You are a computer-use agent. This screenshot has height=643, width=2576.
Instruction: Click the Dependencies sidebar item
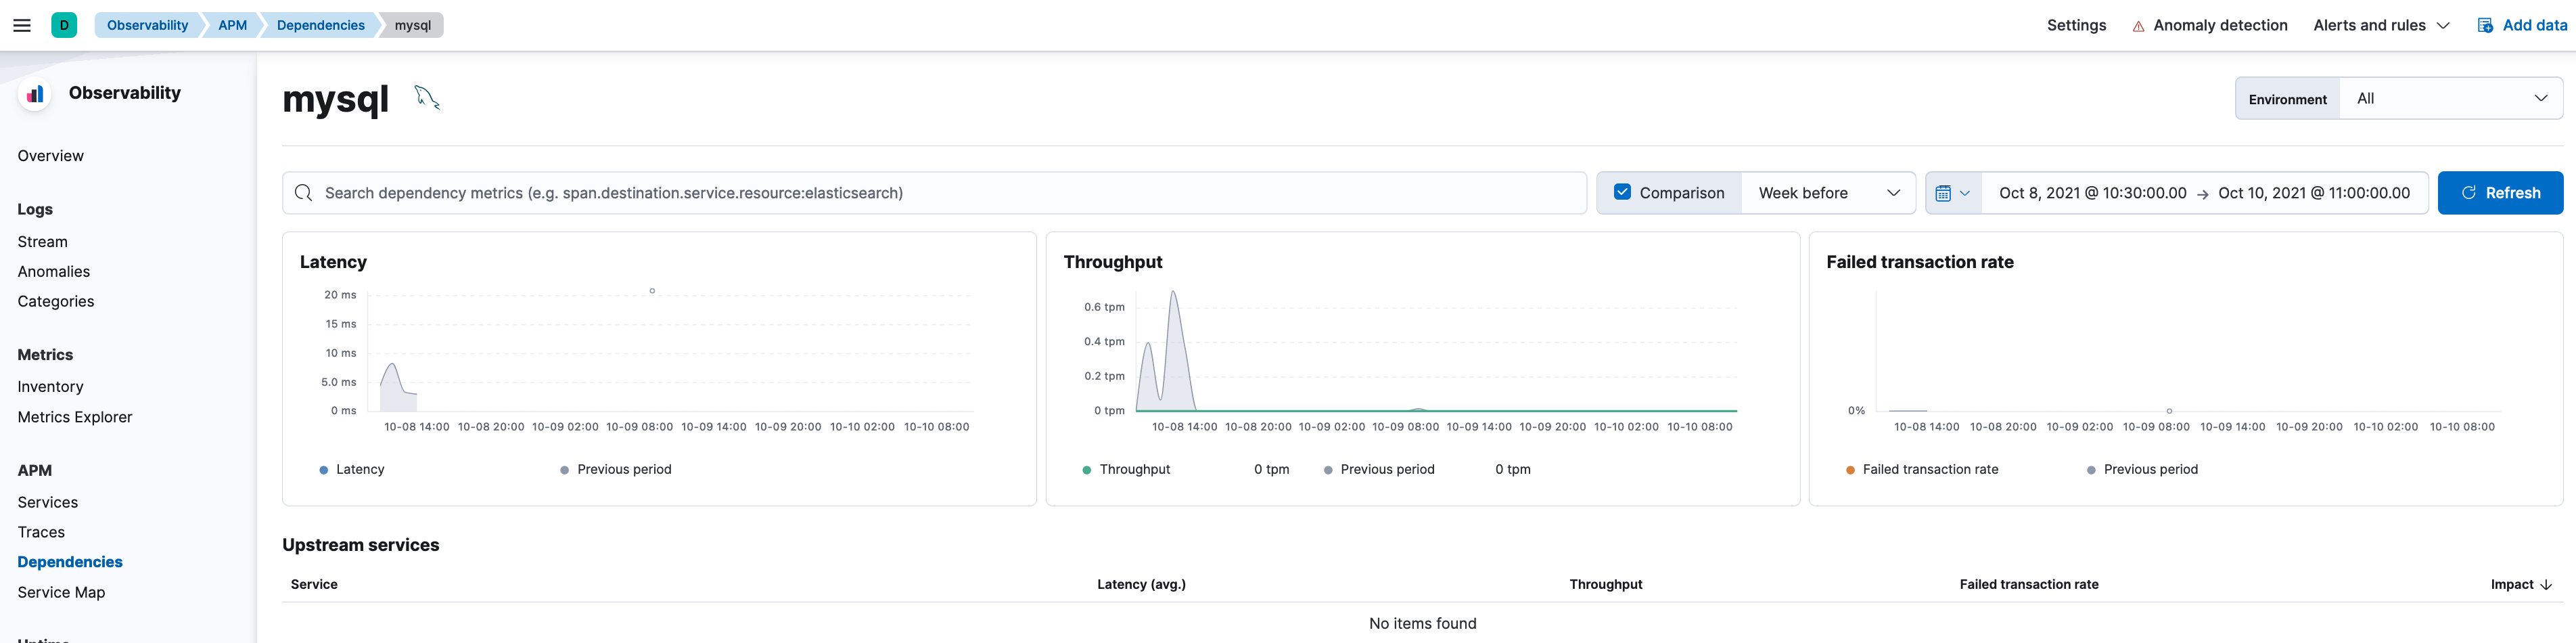[70, 562]
